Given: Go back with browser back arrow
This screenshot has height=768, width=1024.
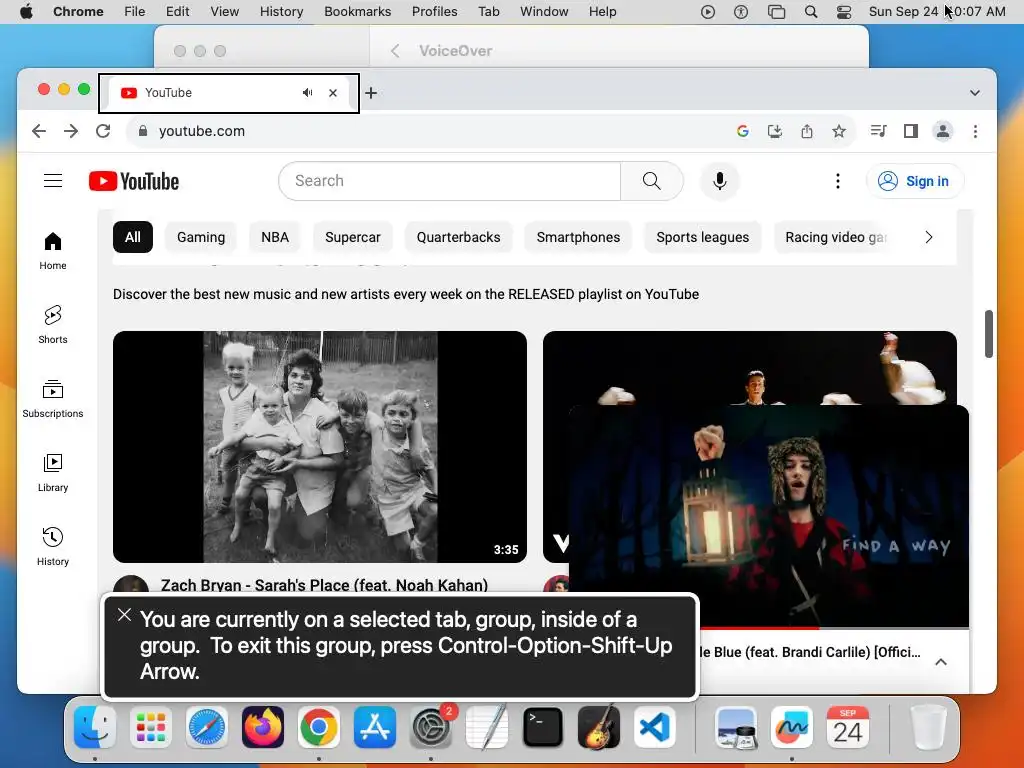Looking at the screenshot, I should 39,131.
